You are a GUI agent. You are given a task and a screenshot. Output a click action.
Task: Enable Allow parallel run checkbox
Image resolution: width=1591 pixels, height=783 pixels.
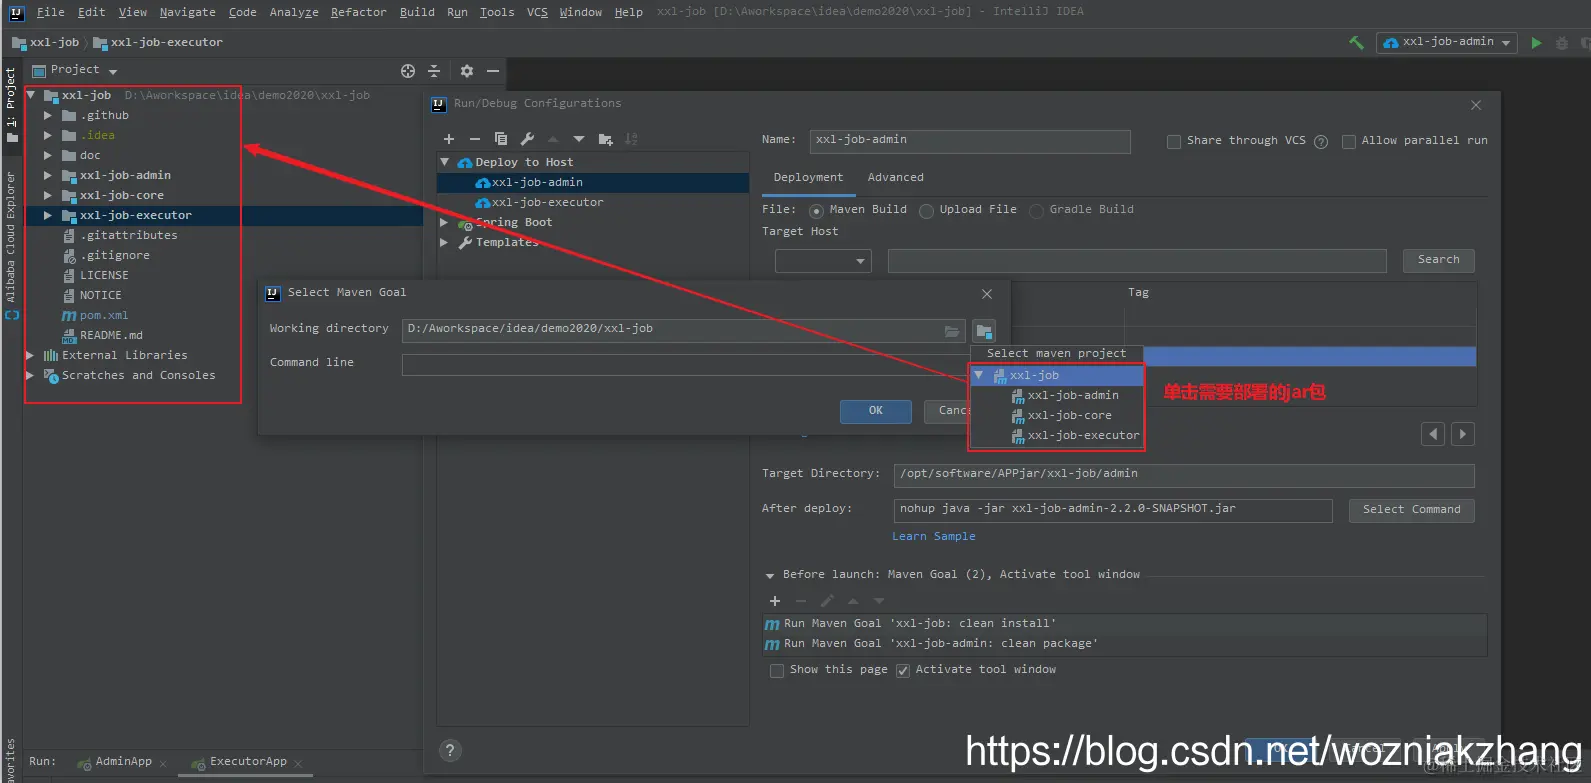[x=1349, y=142]
